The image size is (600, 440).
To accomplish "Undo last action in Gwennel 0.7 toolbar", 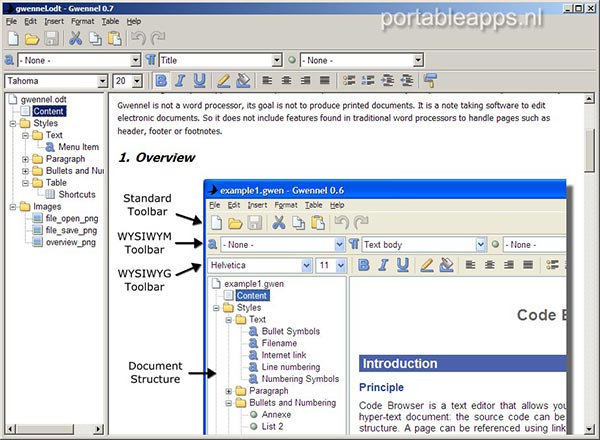I will (x=139, y=38).
